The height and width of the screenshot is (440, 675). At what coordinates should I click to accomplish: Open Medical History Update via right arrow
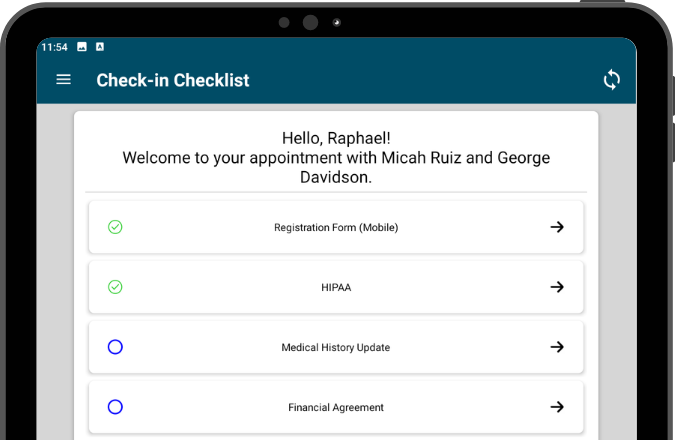(x=557, y=347)
